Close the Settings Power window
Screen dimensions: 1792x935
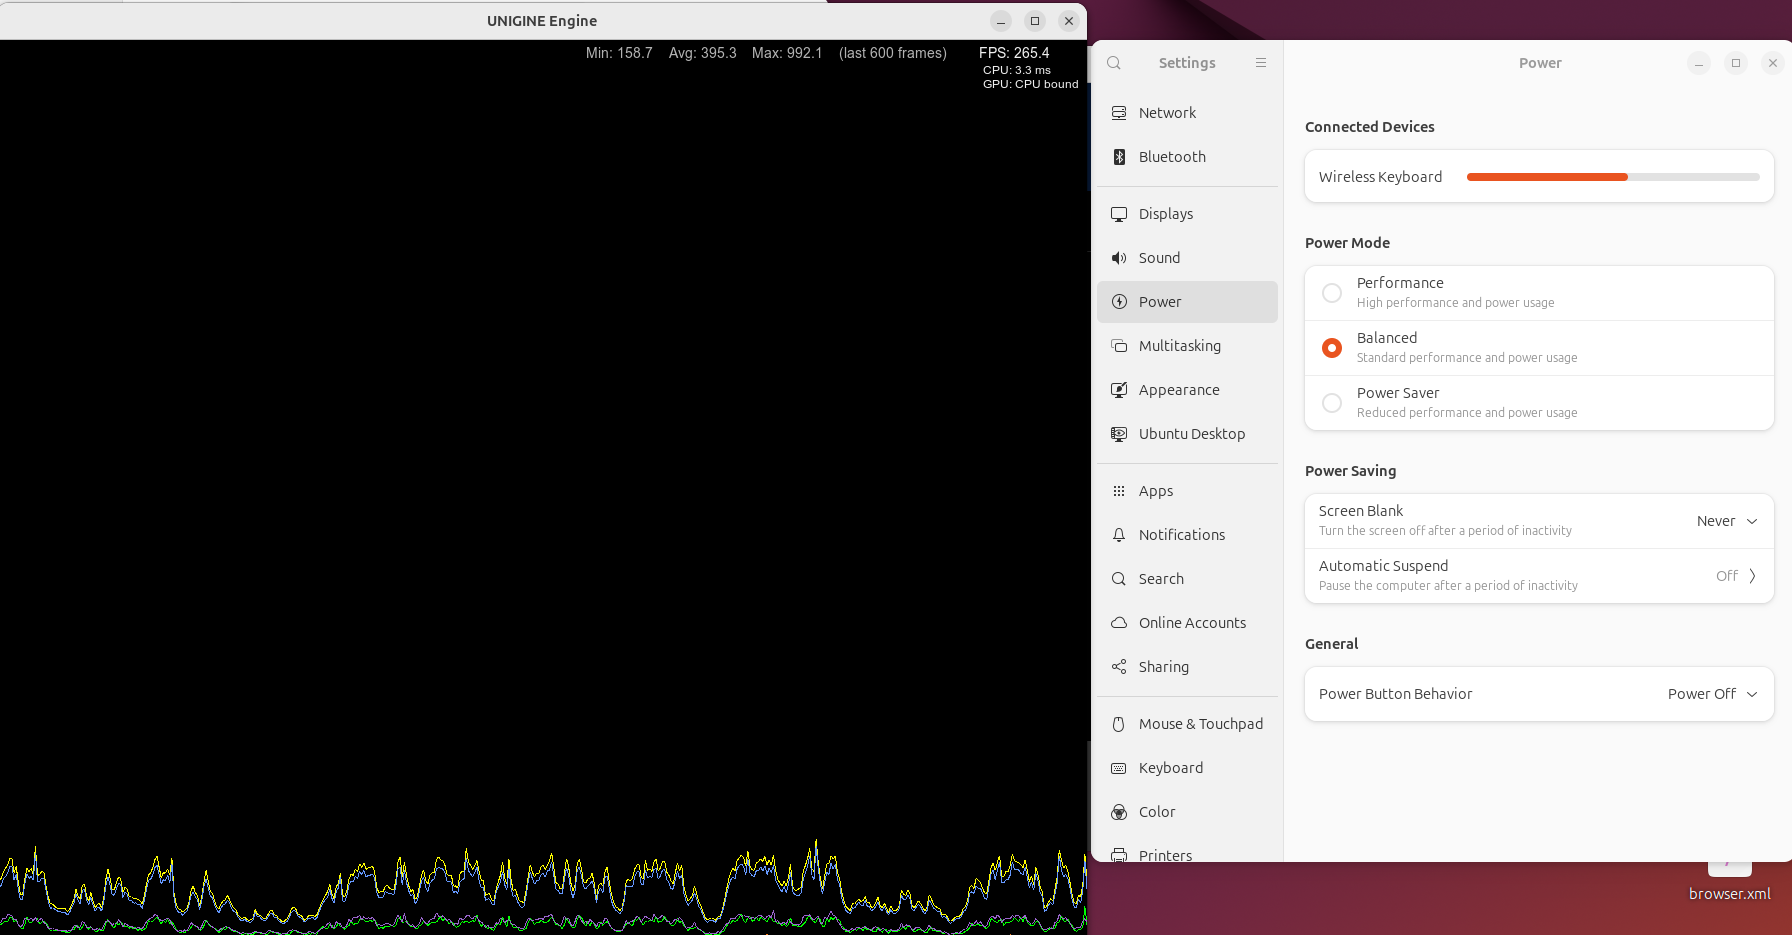coord(1773,63)
